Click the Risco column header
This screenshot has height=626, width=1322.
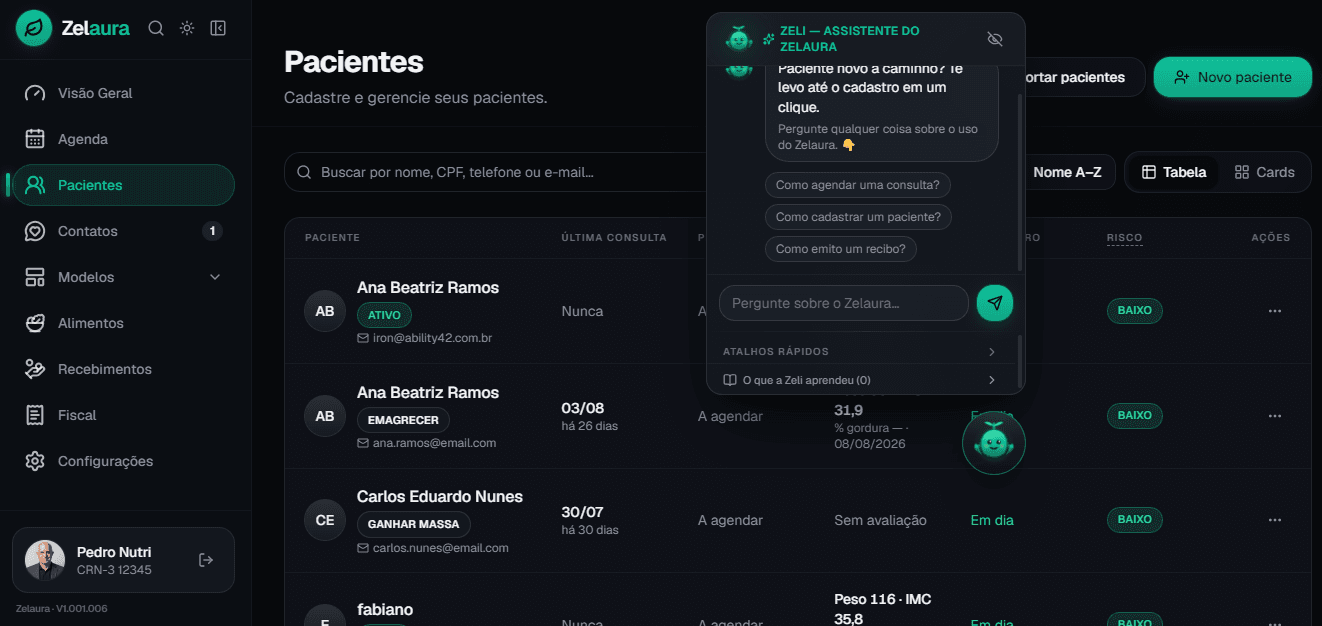[1124, 238]
